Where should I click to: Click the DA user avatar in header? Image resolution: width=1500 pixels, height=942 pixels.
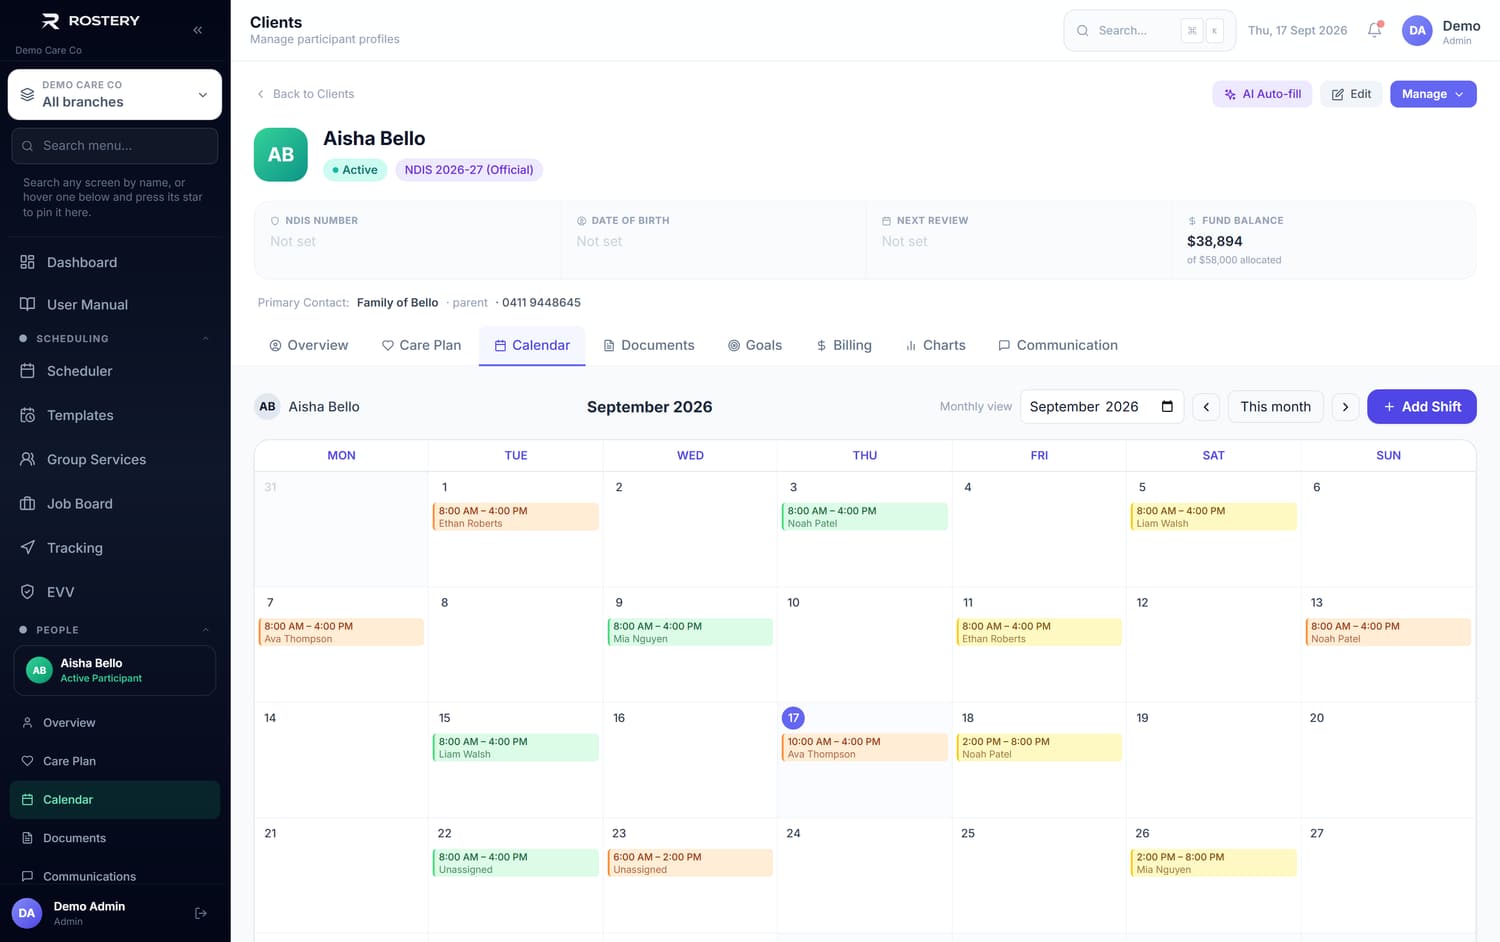coord(1417,31)
